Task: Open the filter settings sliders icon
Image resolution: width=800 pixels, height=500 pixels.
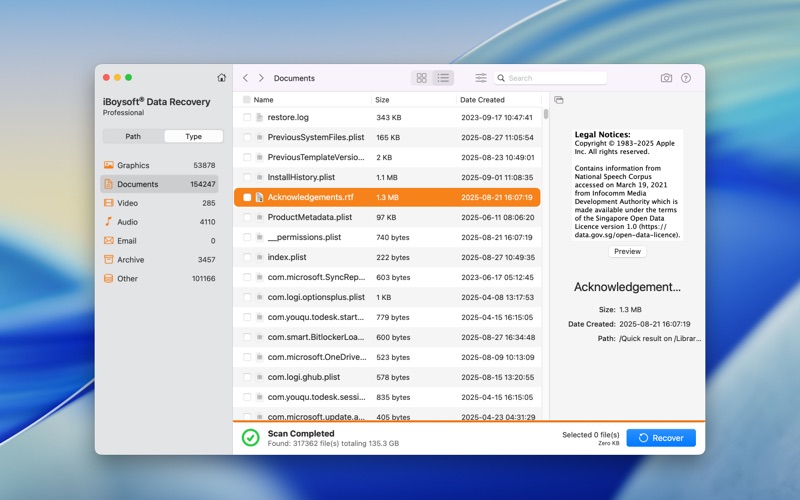Action: tap(481, 78)
